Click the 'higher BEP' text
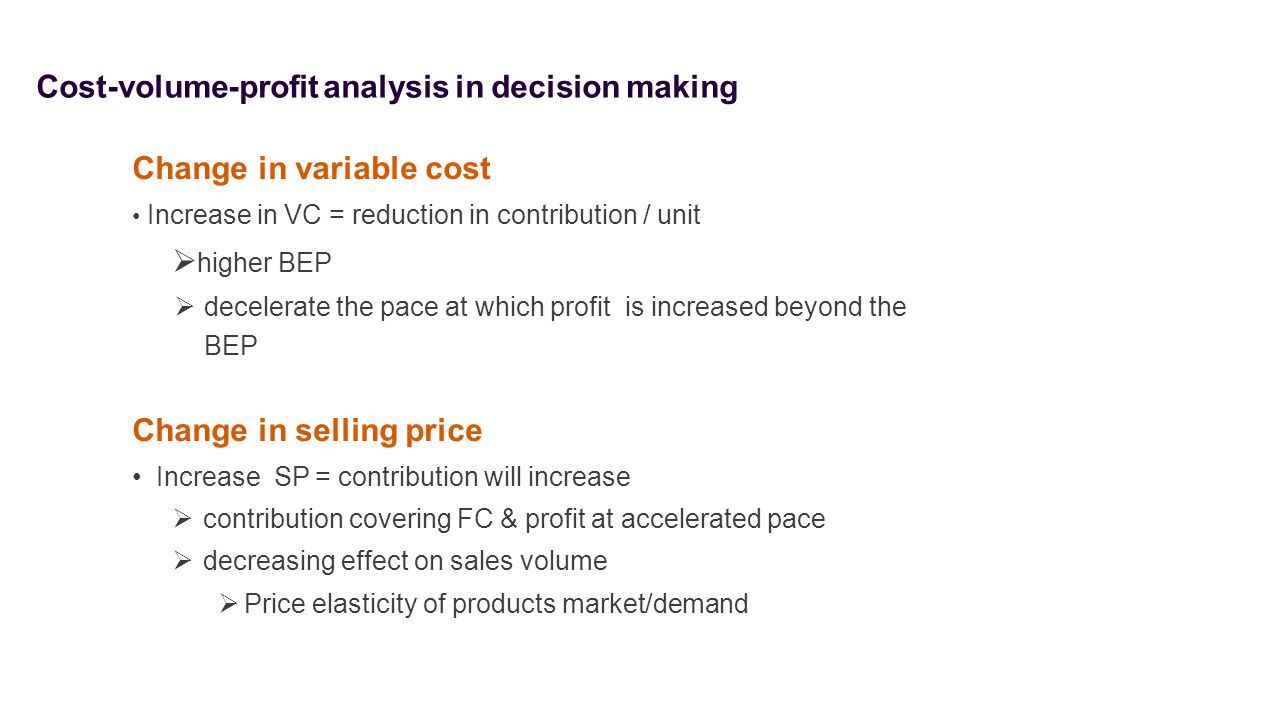This screenshot has height=720, width=1280. [264, 263]
